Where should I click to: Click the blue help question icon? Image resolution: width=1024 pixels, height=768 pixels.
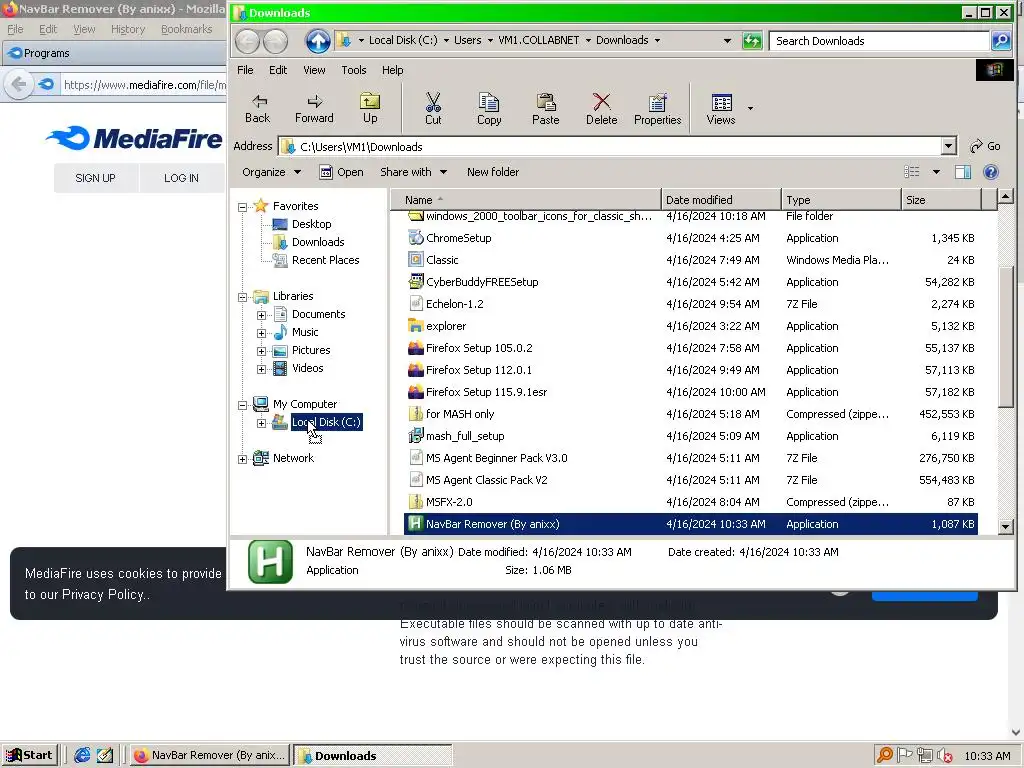pyautogui.click(x=991, y=172)
